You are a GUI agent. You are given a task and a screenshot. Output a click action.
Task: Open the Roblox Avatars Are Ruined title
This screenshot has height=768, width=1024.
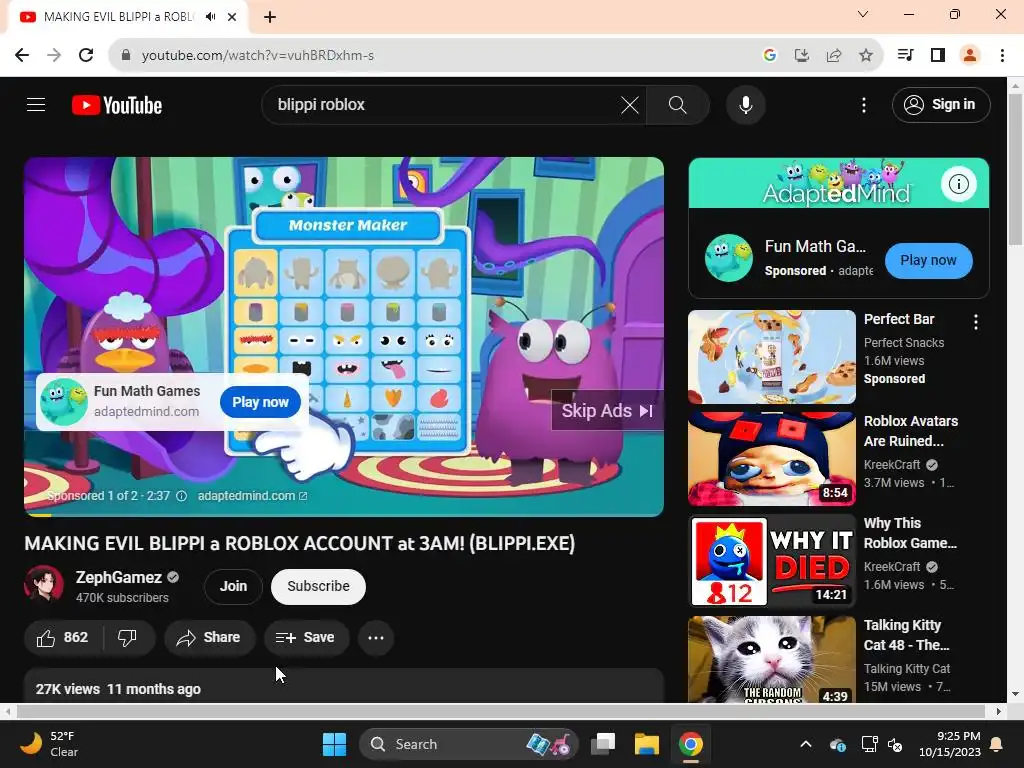910,431
